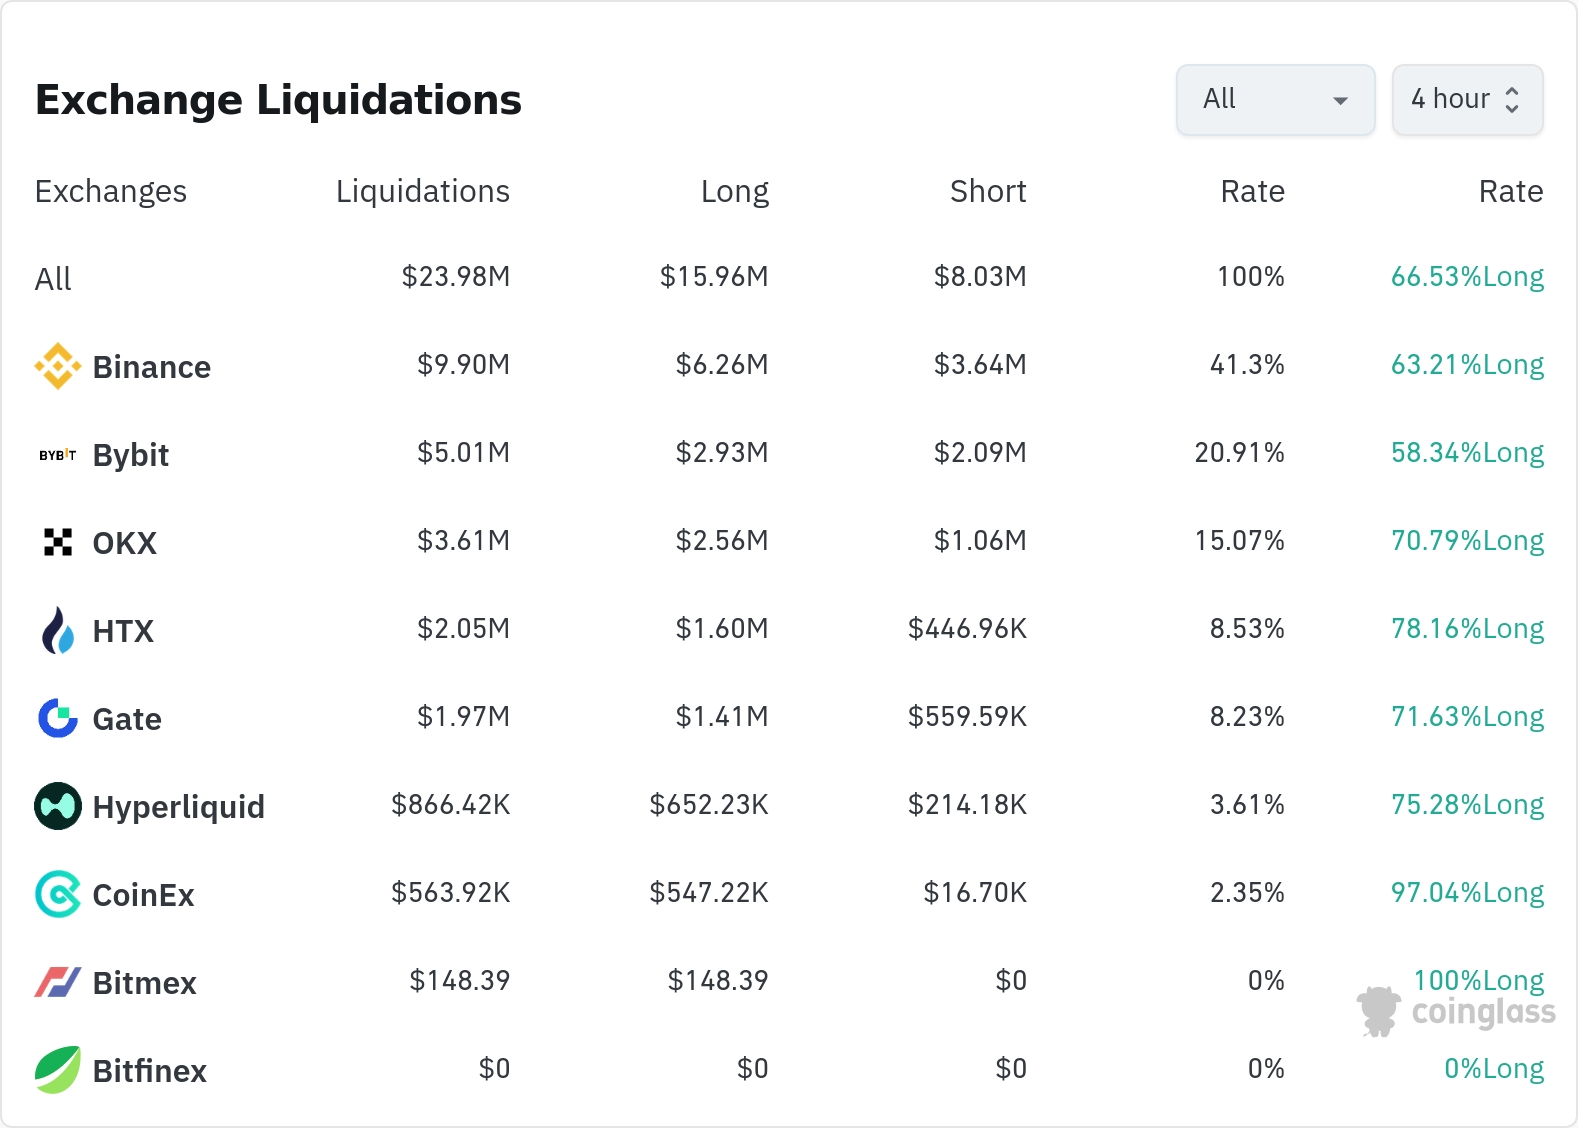Screen dimensions: 1578x1128
Task: Click the CoinEx logo icon
Action: point(58,894)
